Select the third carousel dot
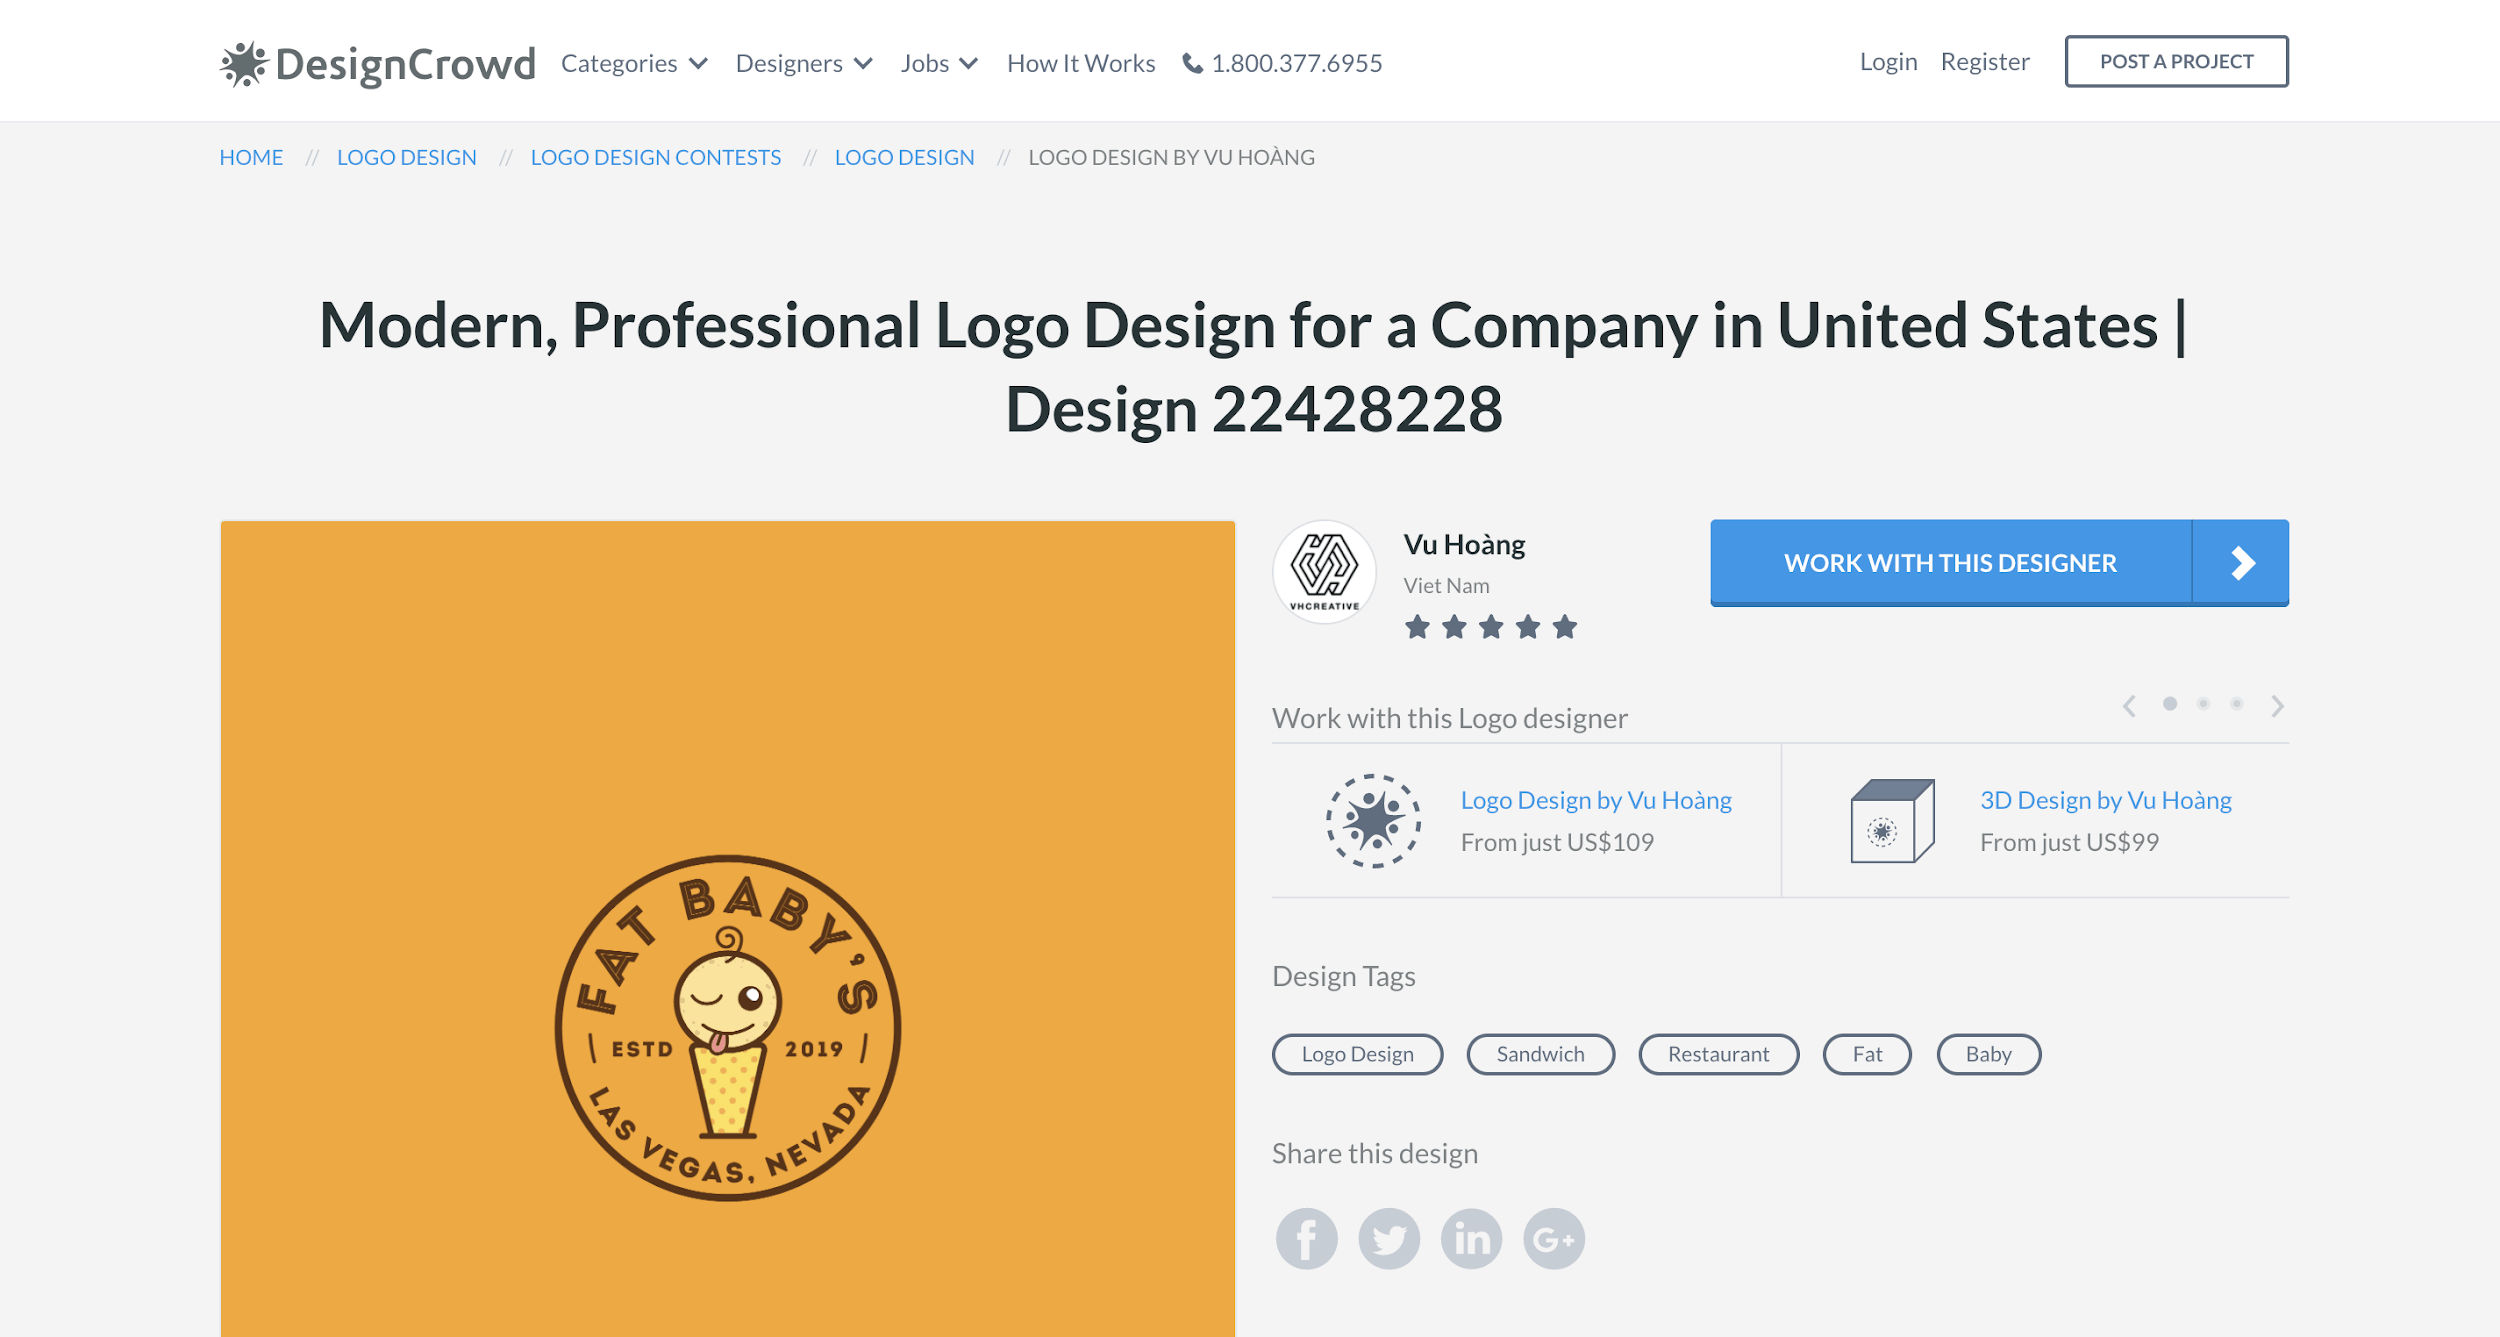Image resolution: width=2500 pixels, height=1337 pixels. click(2237, 704)
